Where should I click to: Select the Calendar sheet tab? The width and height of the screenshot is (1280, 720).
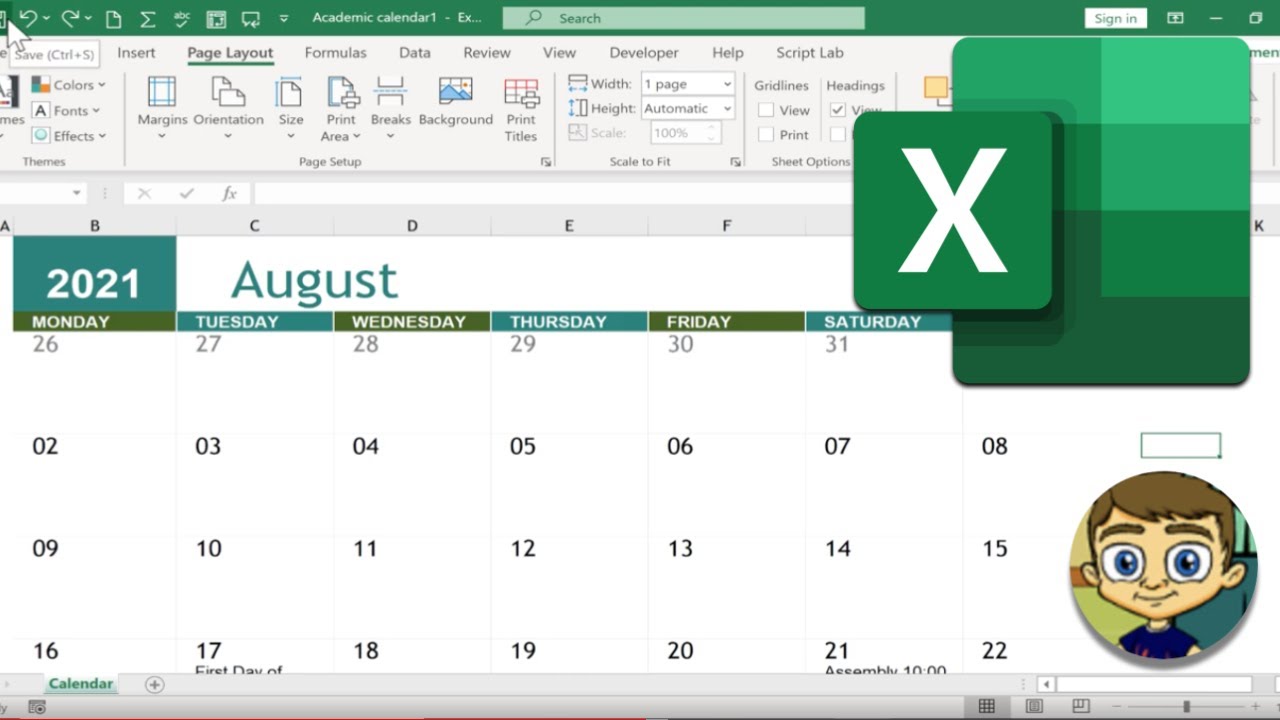80,684
